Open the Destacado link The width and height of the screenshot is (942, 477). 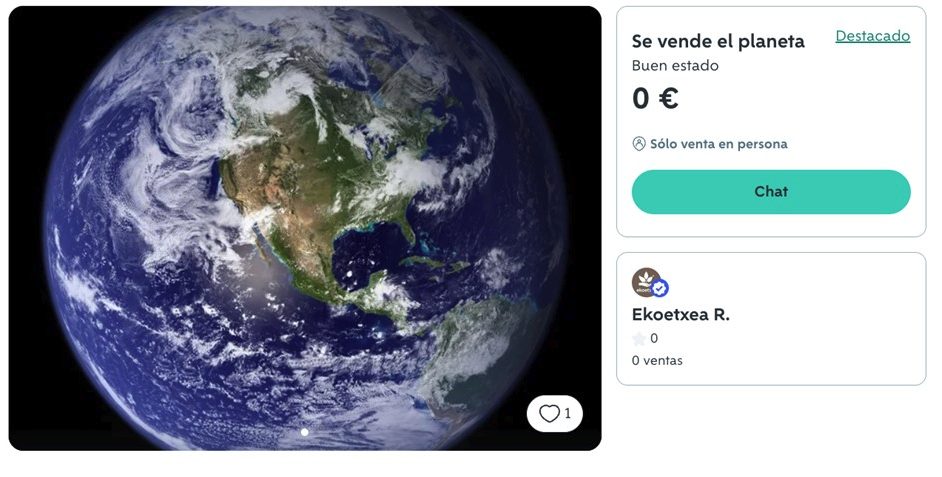tap(872, 36)
